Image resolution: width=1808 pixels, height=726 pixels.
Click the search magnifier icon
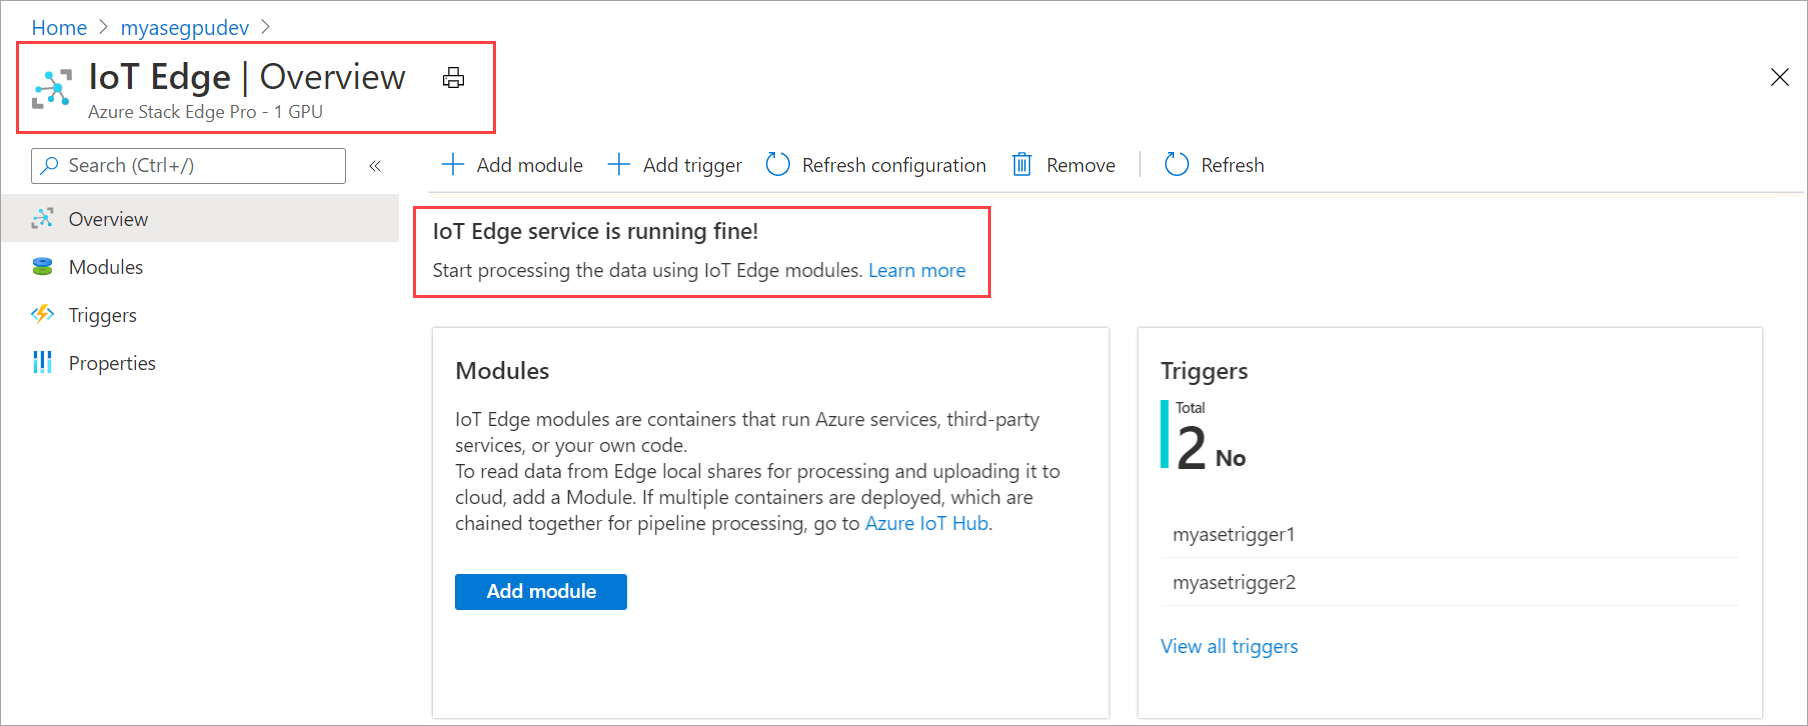pos(49,166)
